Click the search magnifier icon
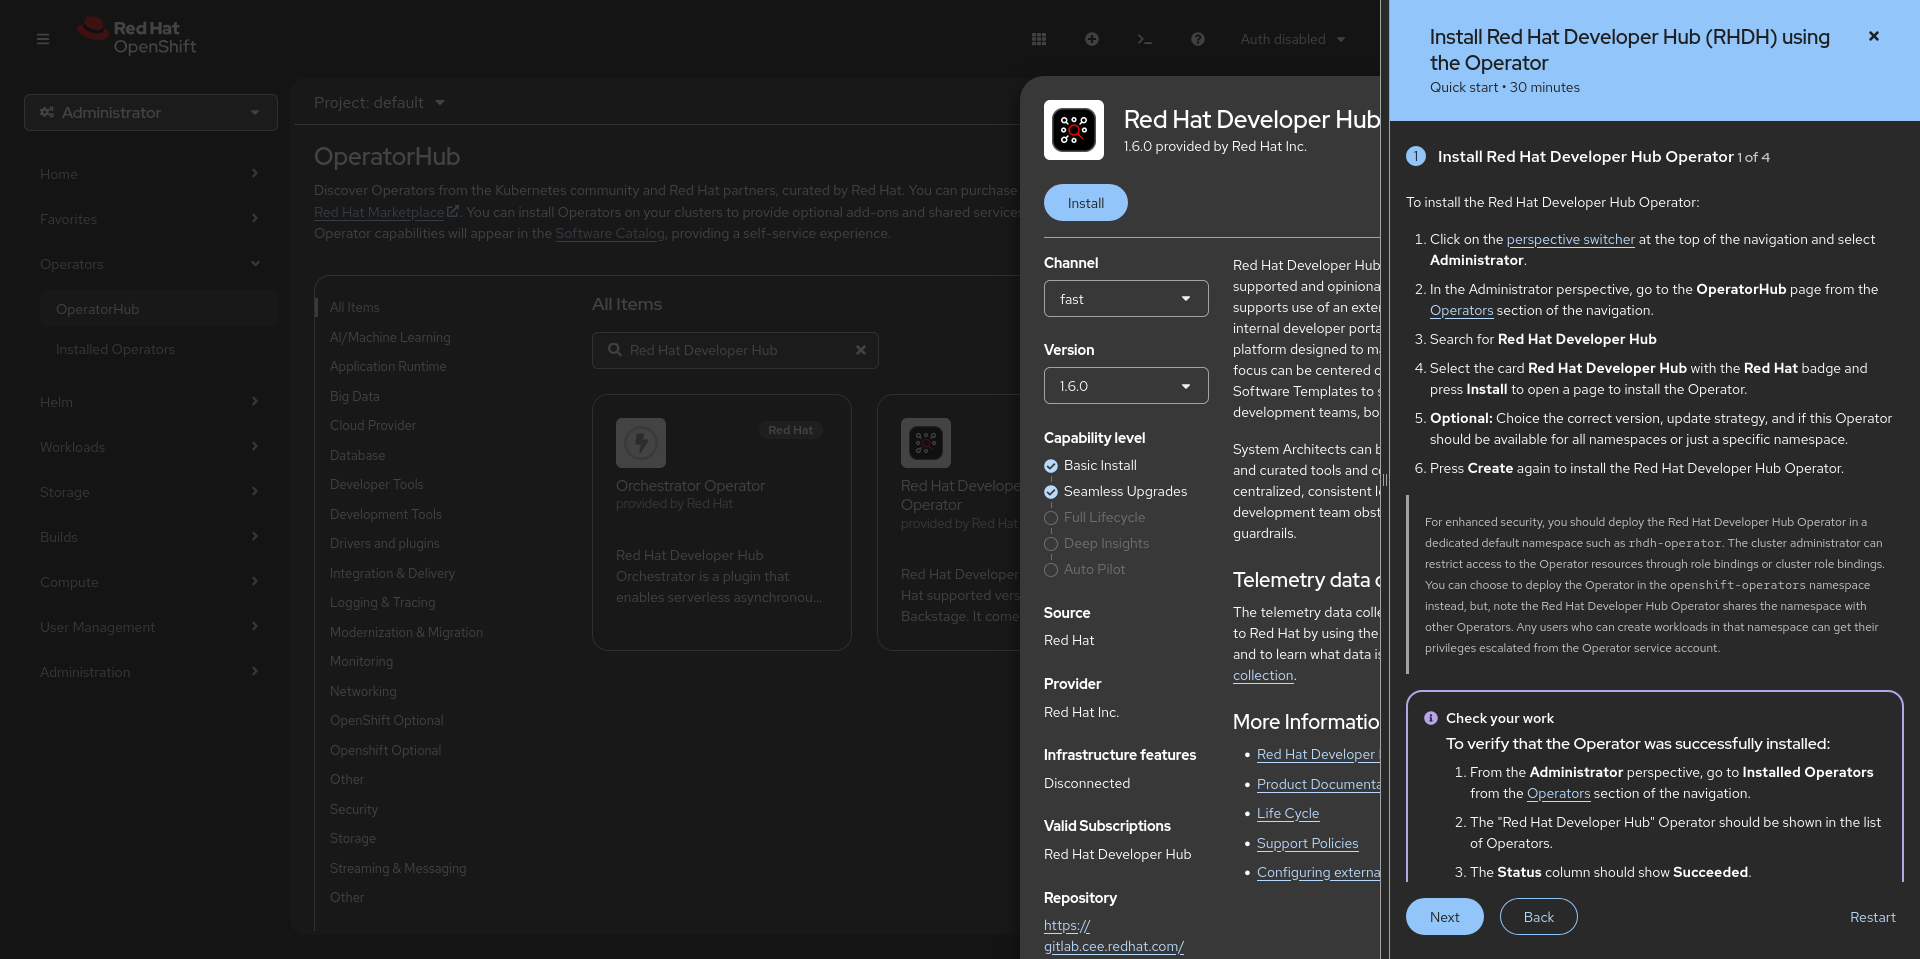1920x959 pixels. click(x=615, y=350)
